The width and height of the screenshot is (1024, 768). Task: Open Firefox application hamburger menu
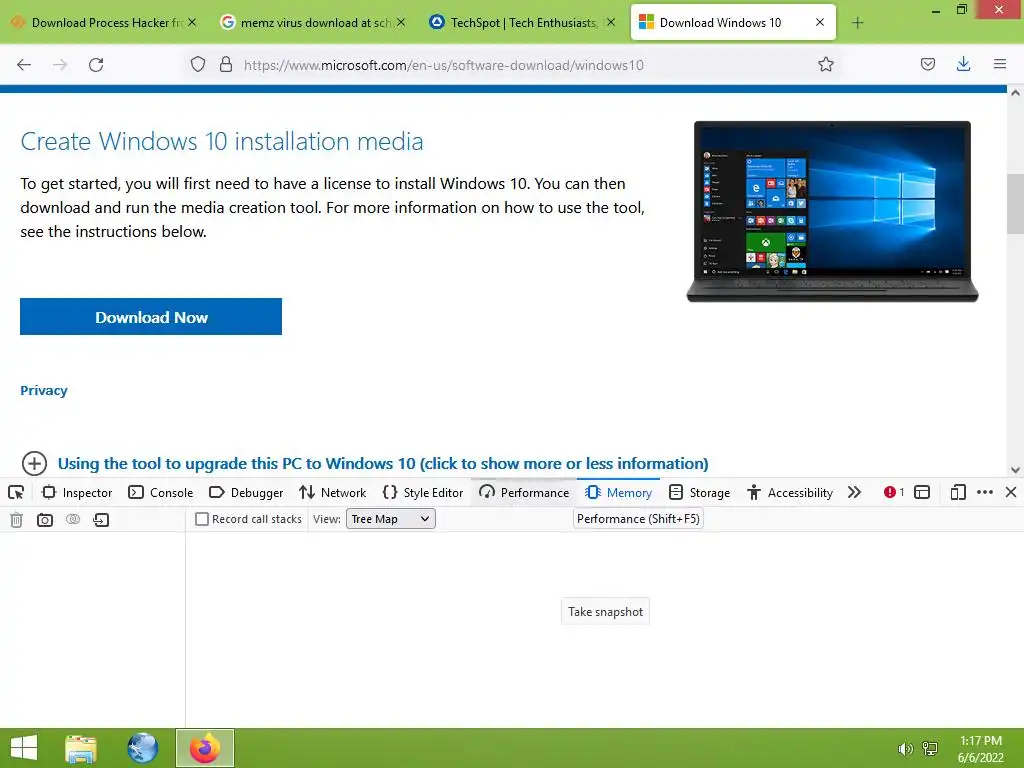(999, 64)
